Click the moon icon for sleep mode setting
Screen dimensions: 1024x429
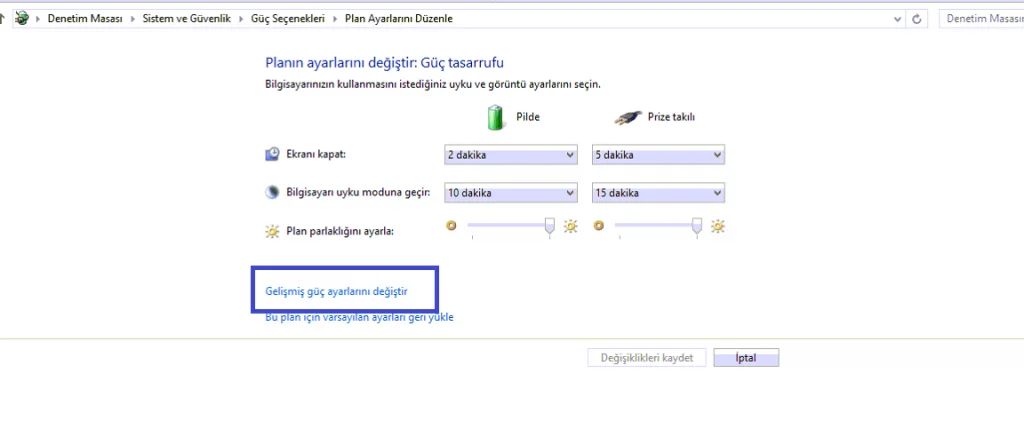point(273,192)
